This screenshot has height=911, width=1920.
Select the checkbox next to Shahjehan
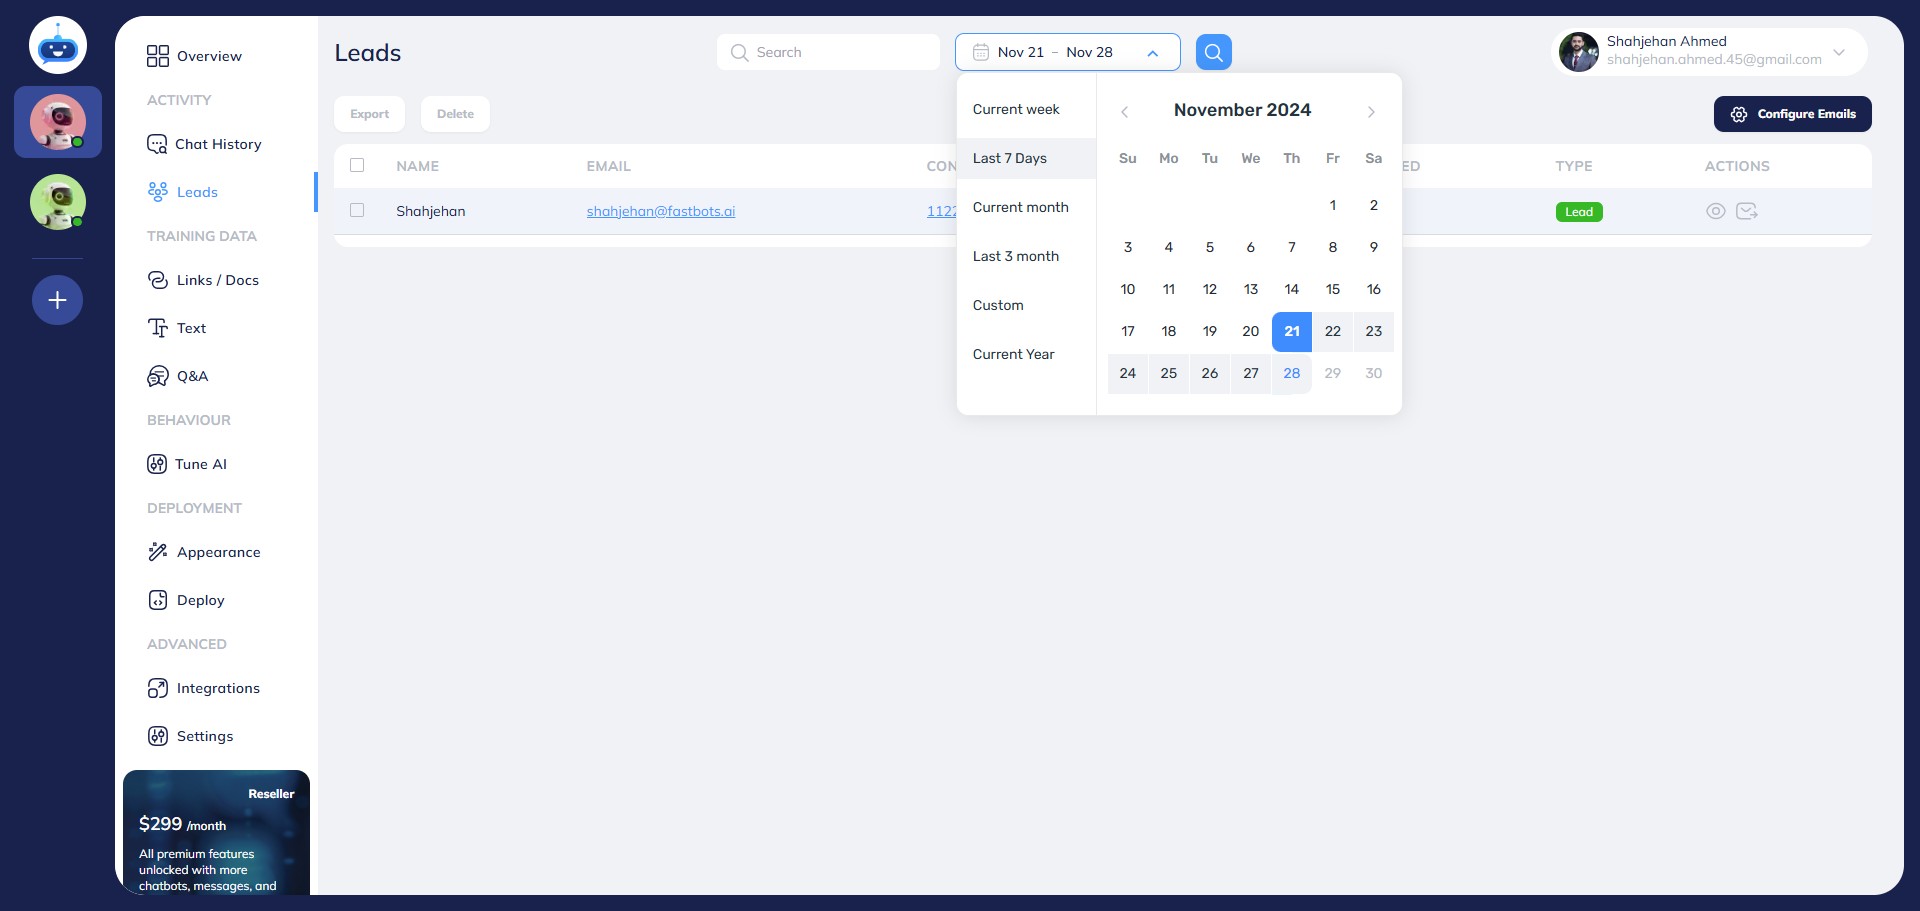point(357,210)
